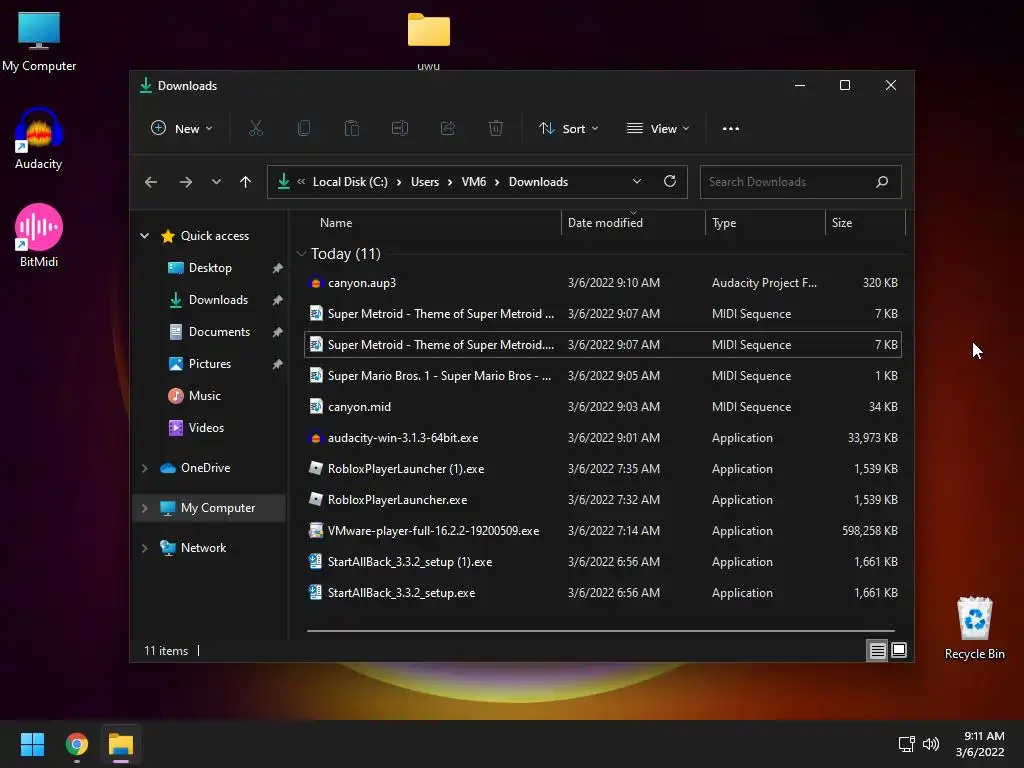Go up one folder level arrow
The width and height of the screenshot is (1024, 768).
(x=245, y=182)
